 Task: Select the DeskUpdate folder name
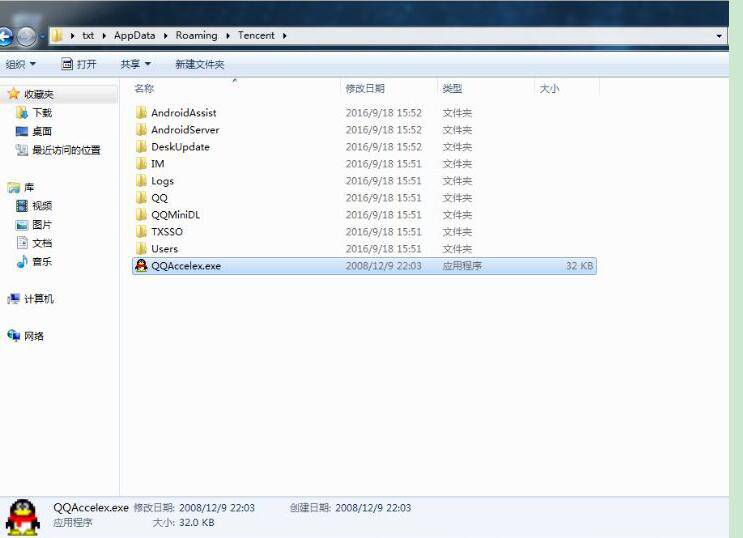click(180, 147)
